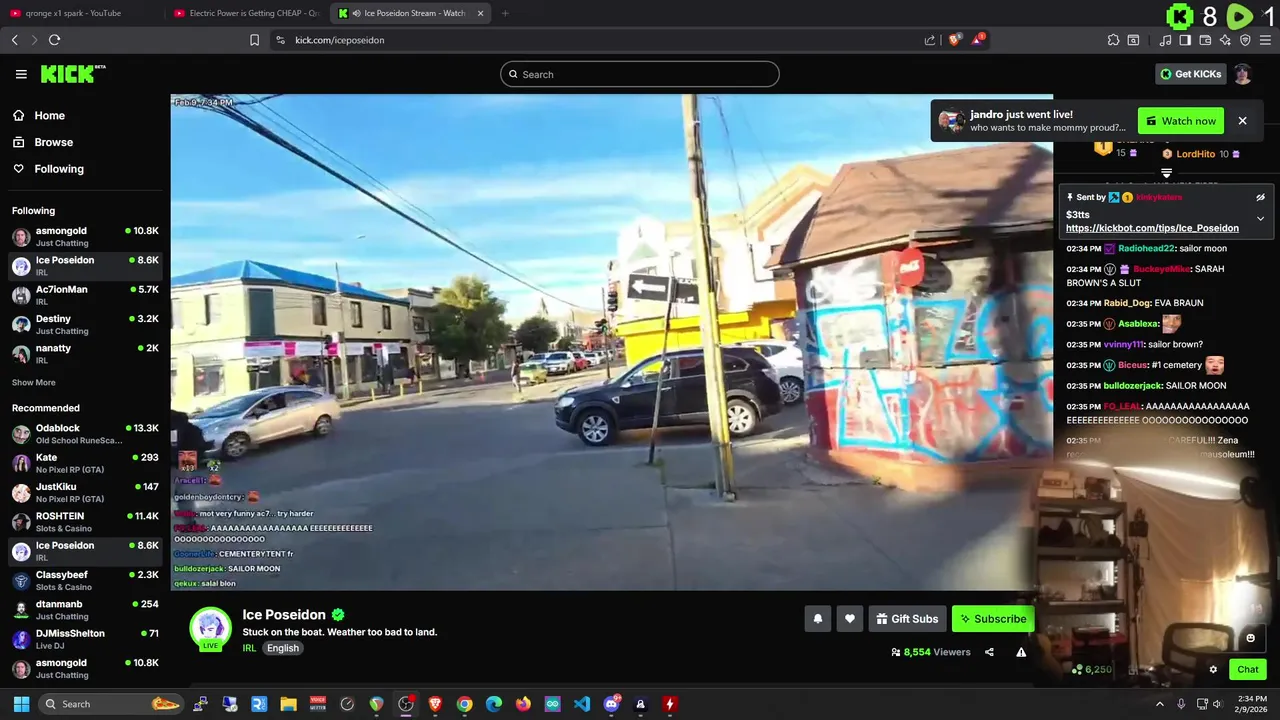The width and height of the screenshot is (1280, 720).
Task: Click the kick.com address bar
Action: point(600,40)
